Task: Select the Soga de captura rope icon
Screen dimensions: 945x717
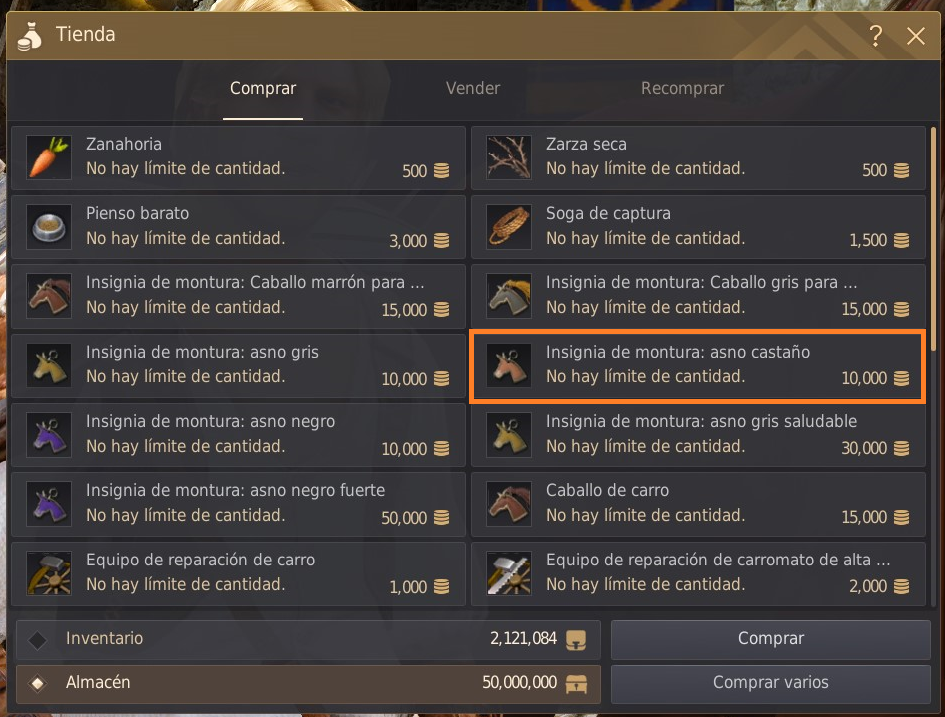Action: (509, 227)
